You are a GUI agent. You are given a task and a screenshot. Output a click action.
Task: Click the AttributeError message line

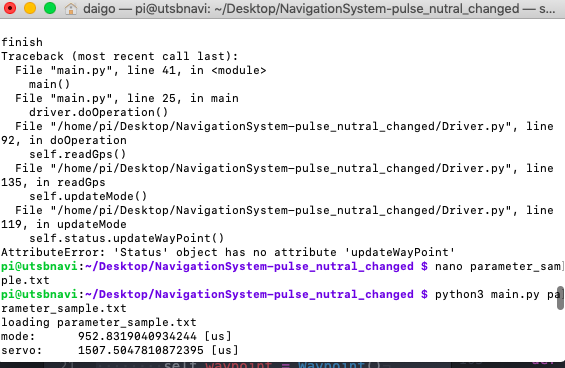[228, 252]
